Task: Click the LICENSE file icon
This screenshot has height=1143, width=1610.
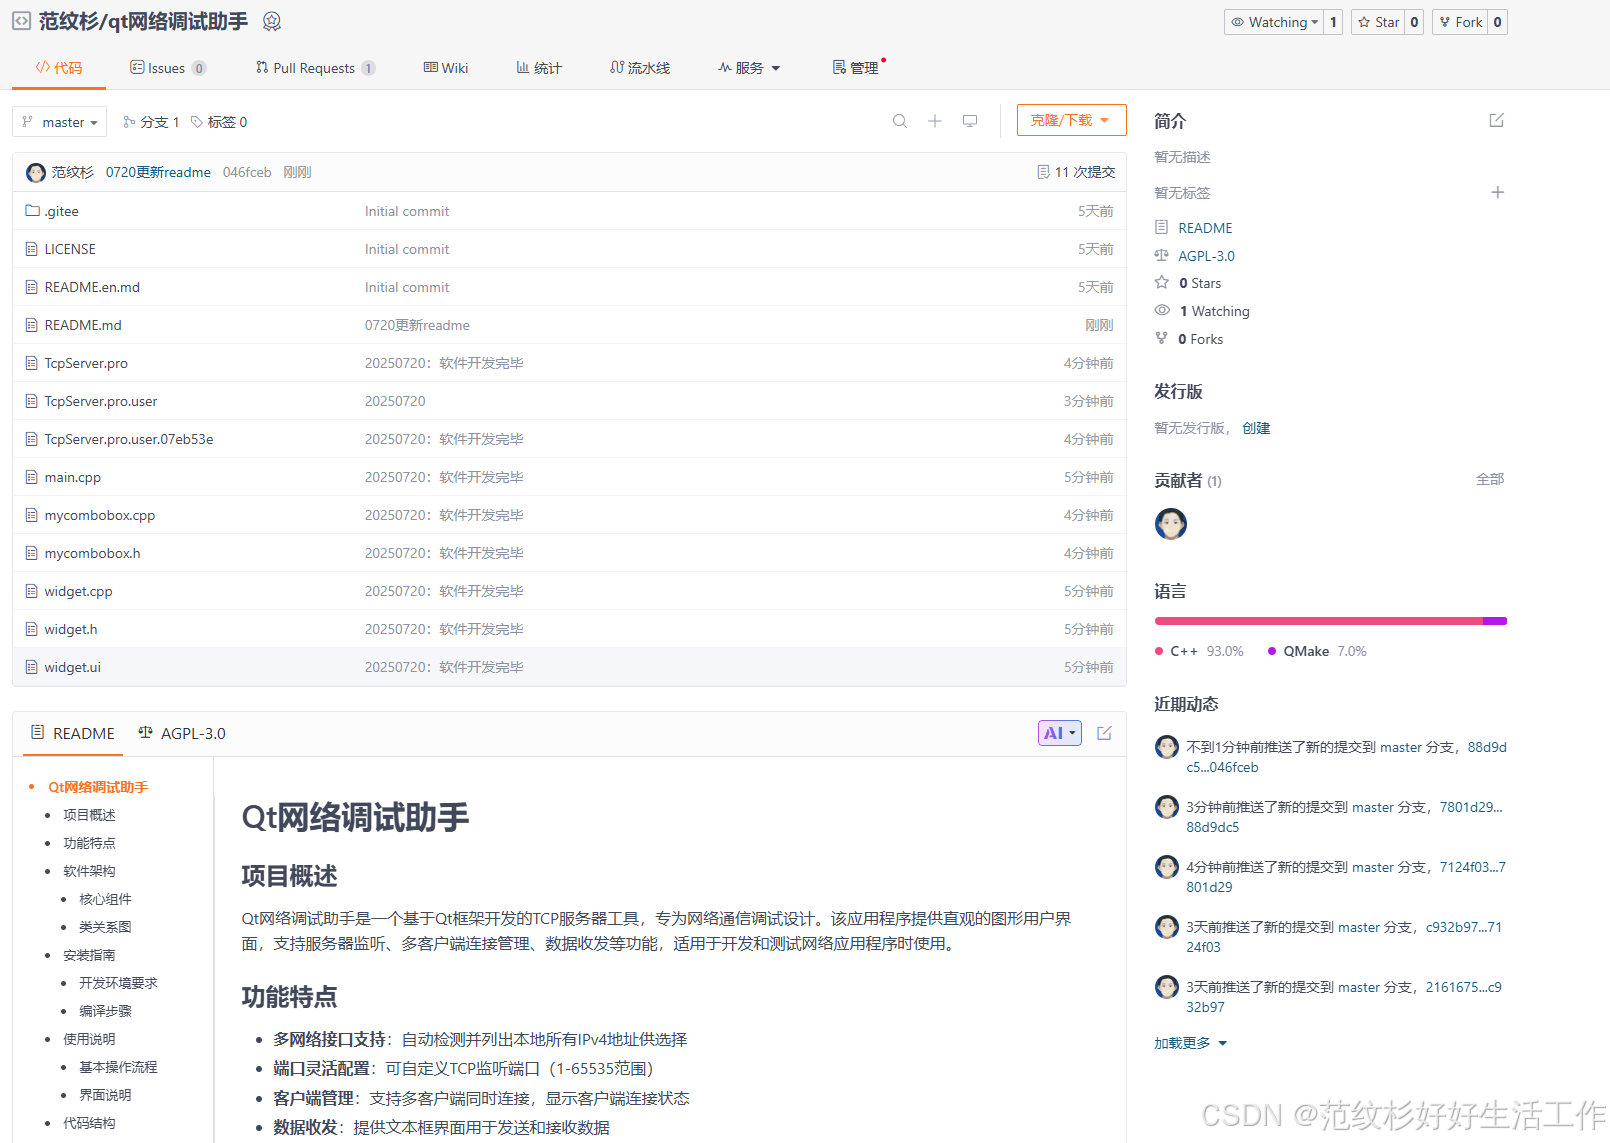Action: click(x=32, y=249)
